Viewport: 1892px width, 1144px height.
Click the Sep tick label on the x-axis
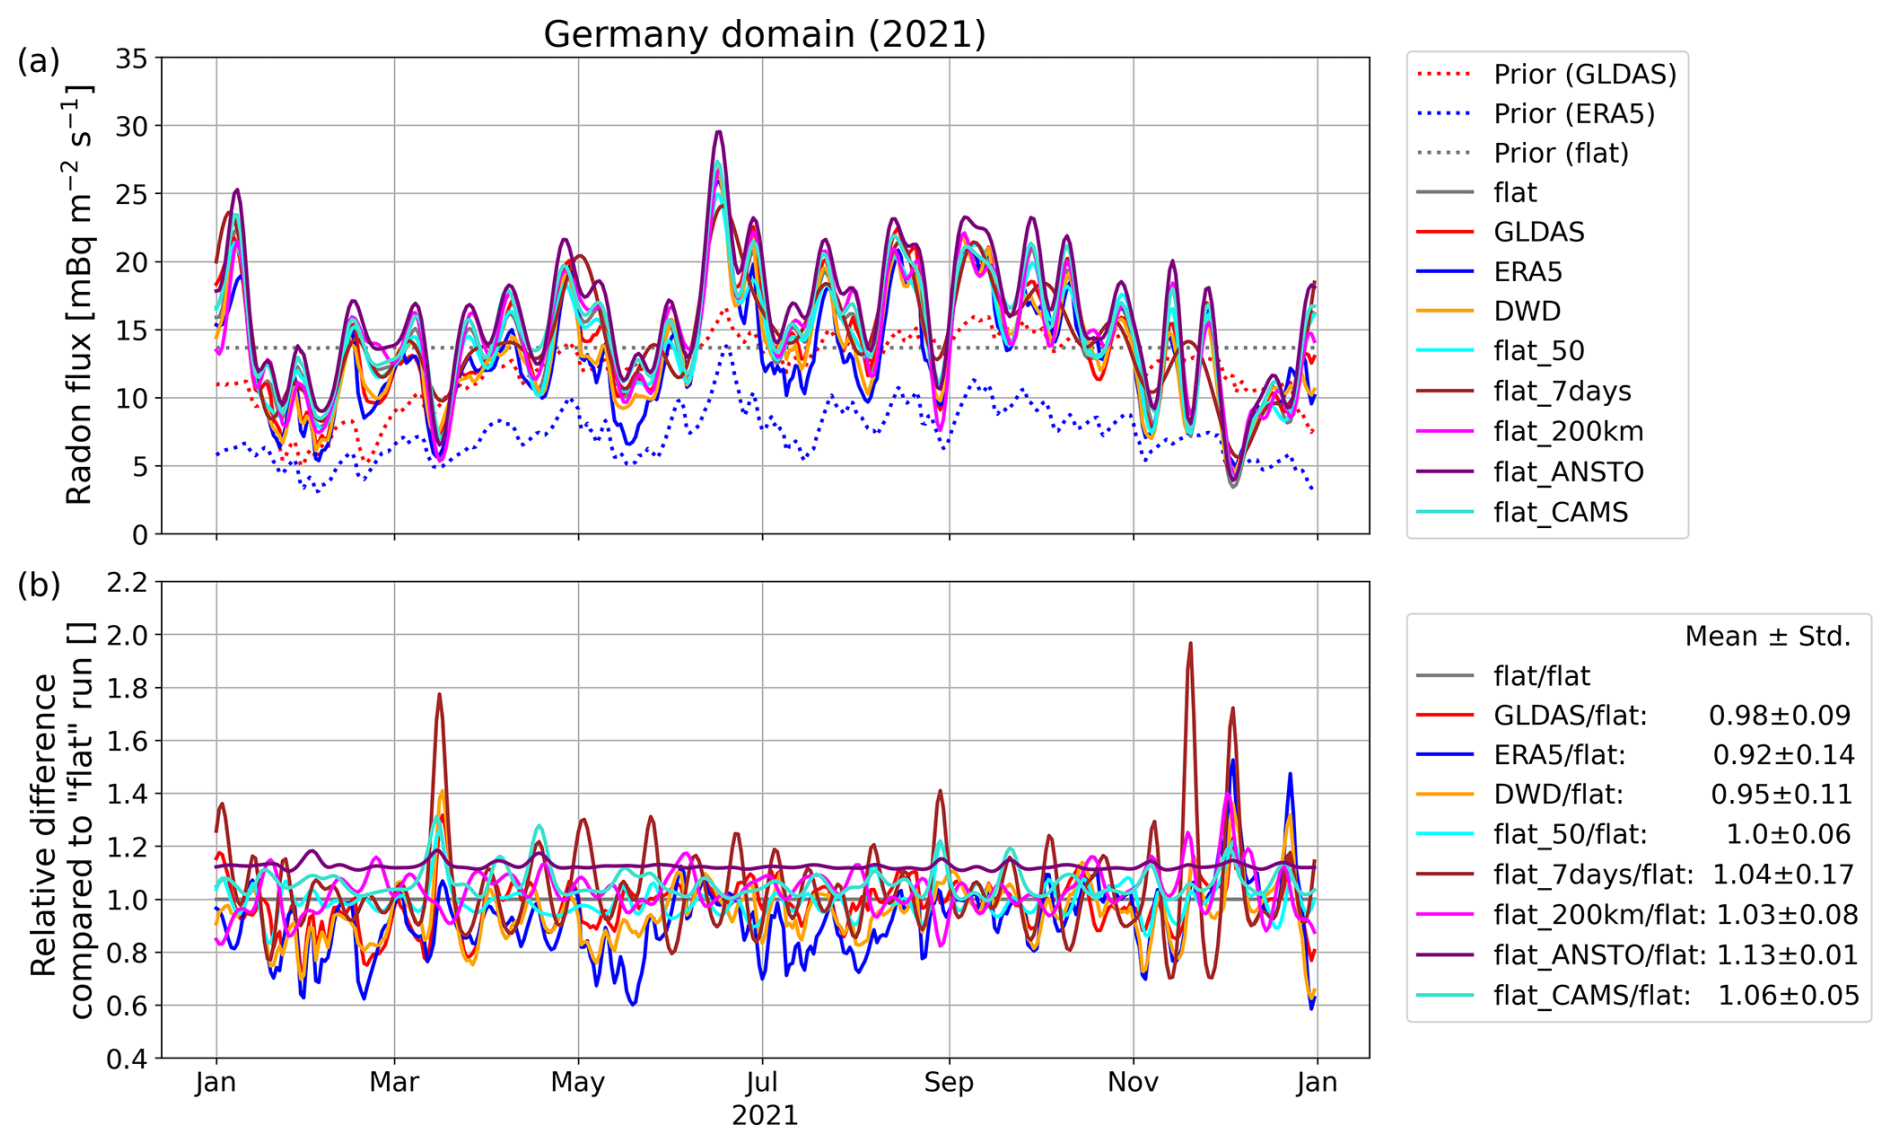[948, 1082]
